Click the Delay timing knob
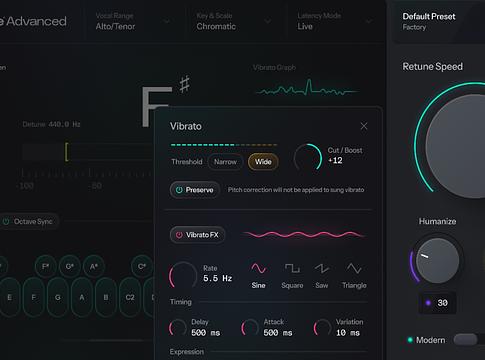 pyautogui.click(x=178, y=328)
